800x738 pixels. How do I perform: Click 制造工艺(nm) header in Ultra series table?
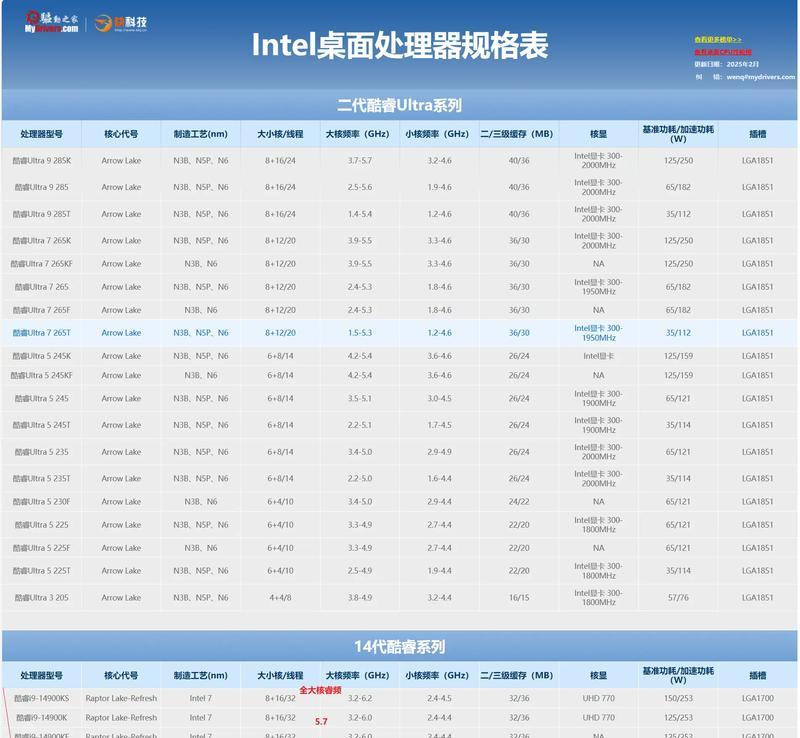click(201, 134)
